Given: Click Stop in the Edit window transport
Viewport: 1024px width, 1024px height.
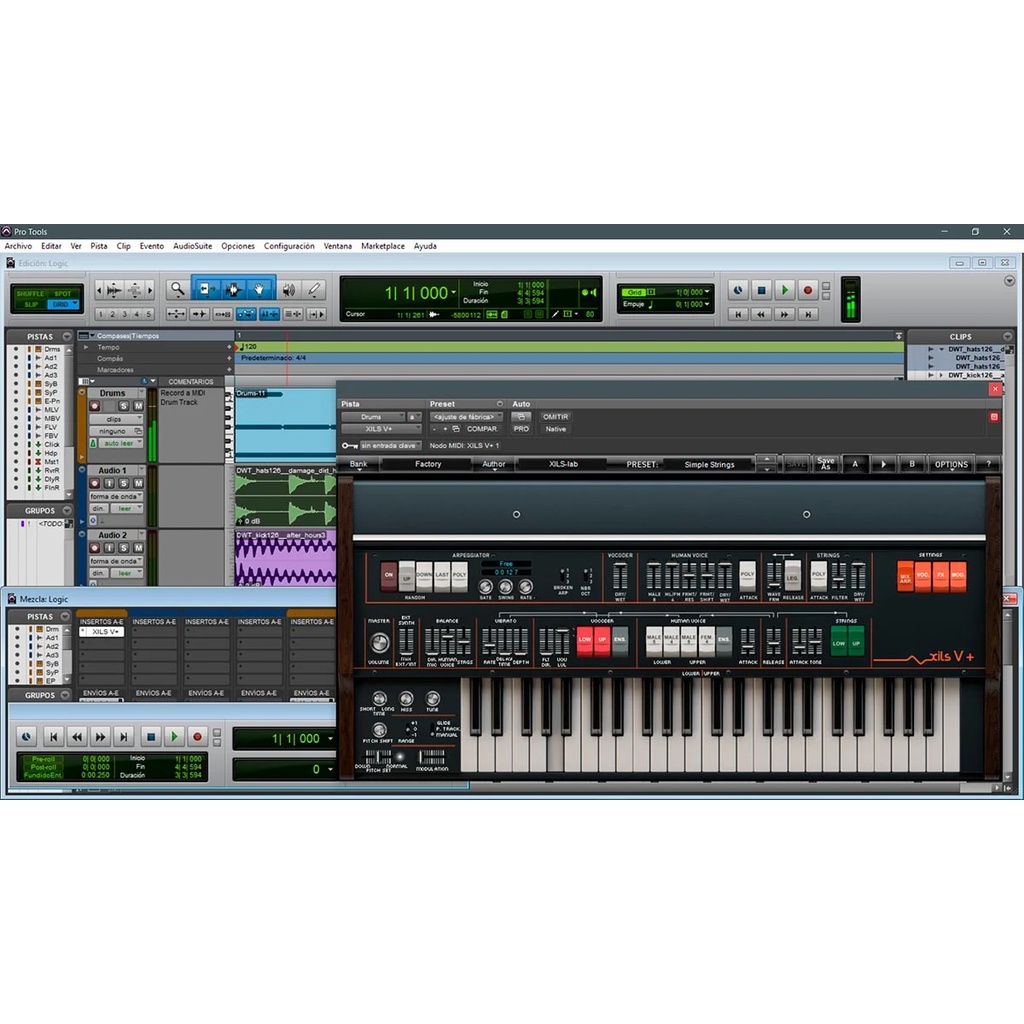Looking at the screenshot, I should point(761,290).
